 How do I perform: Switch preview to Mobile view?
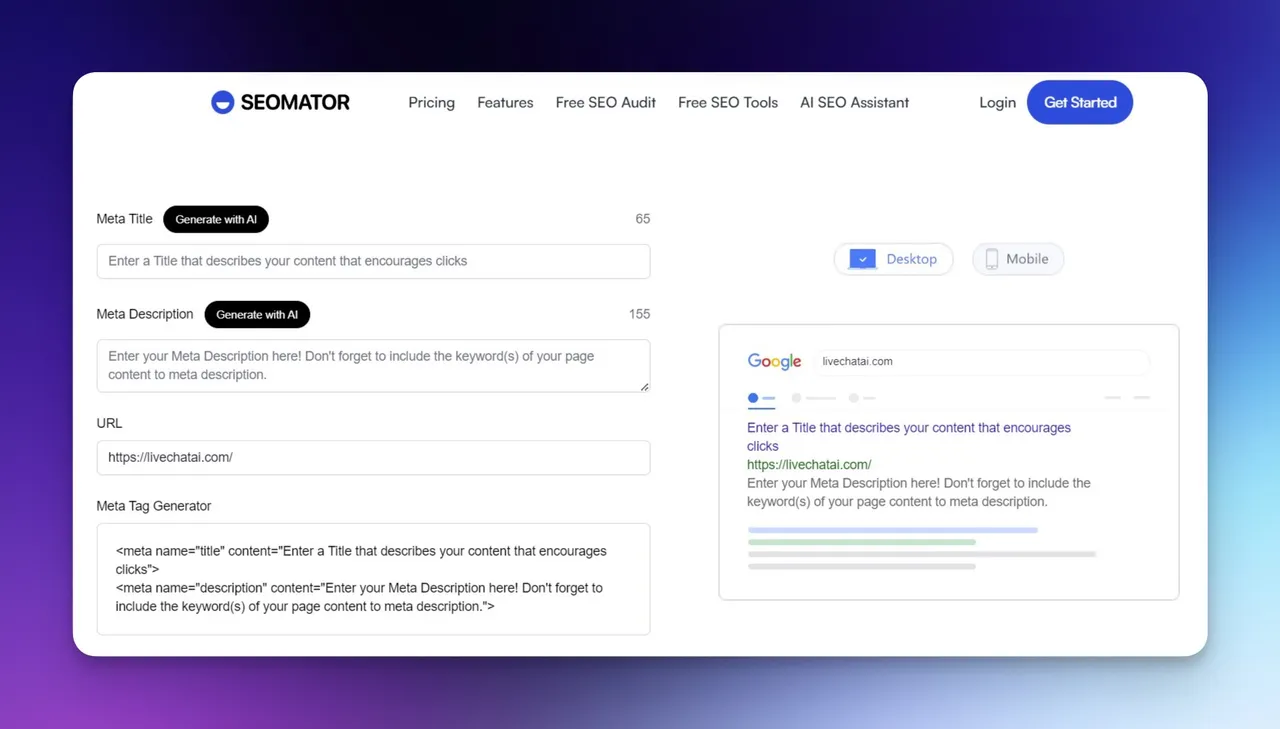pos(1018,259)
